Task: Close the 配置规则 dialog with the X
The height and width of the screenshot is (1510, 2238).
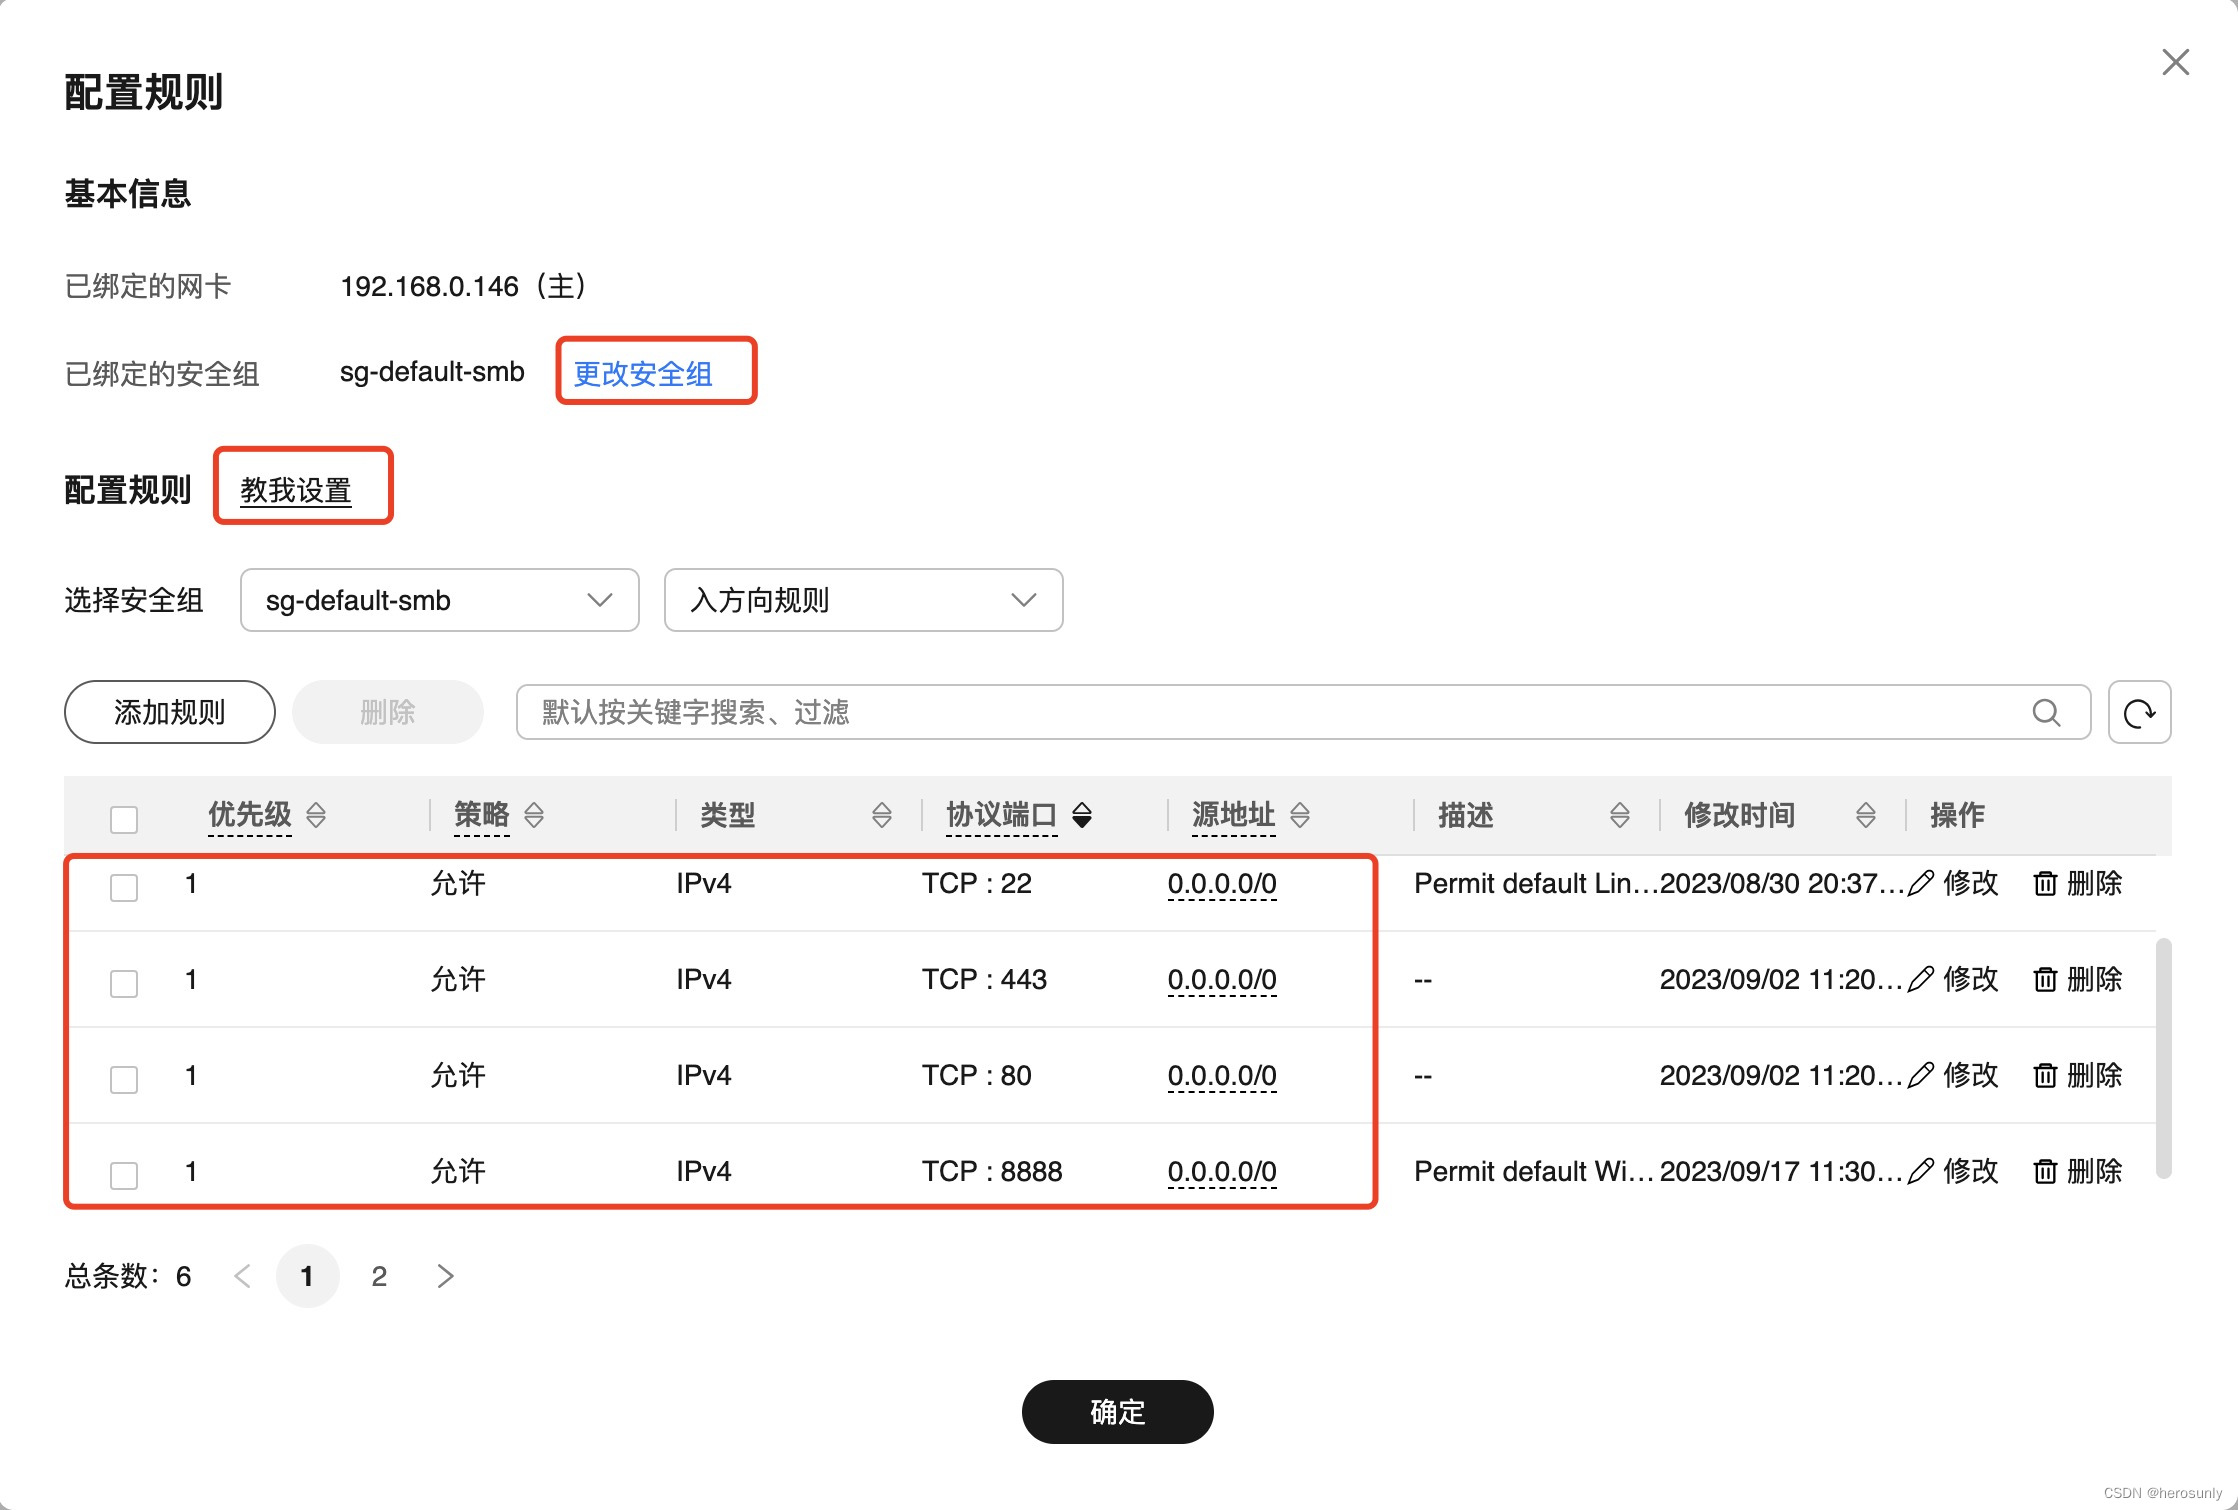Action: click(x=2175, y=62)
